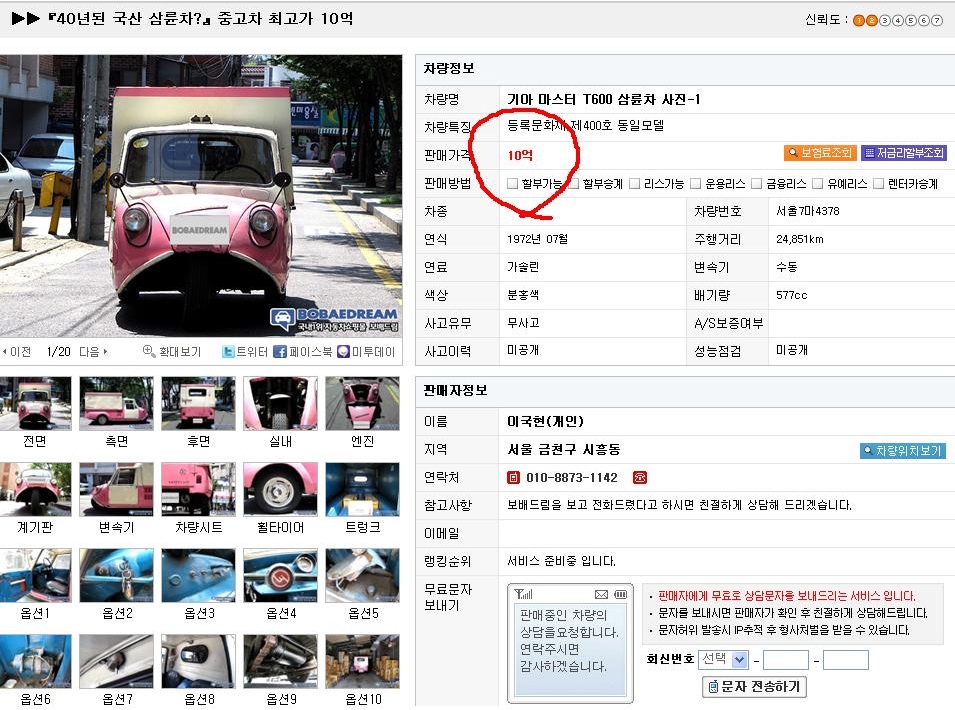Share the listing via 트위터 icon
Image resolution: width=955 pixels, height=710 pixels.
tap(229, 352)
